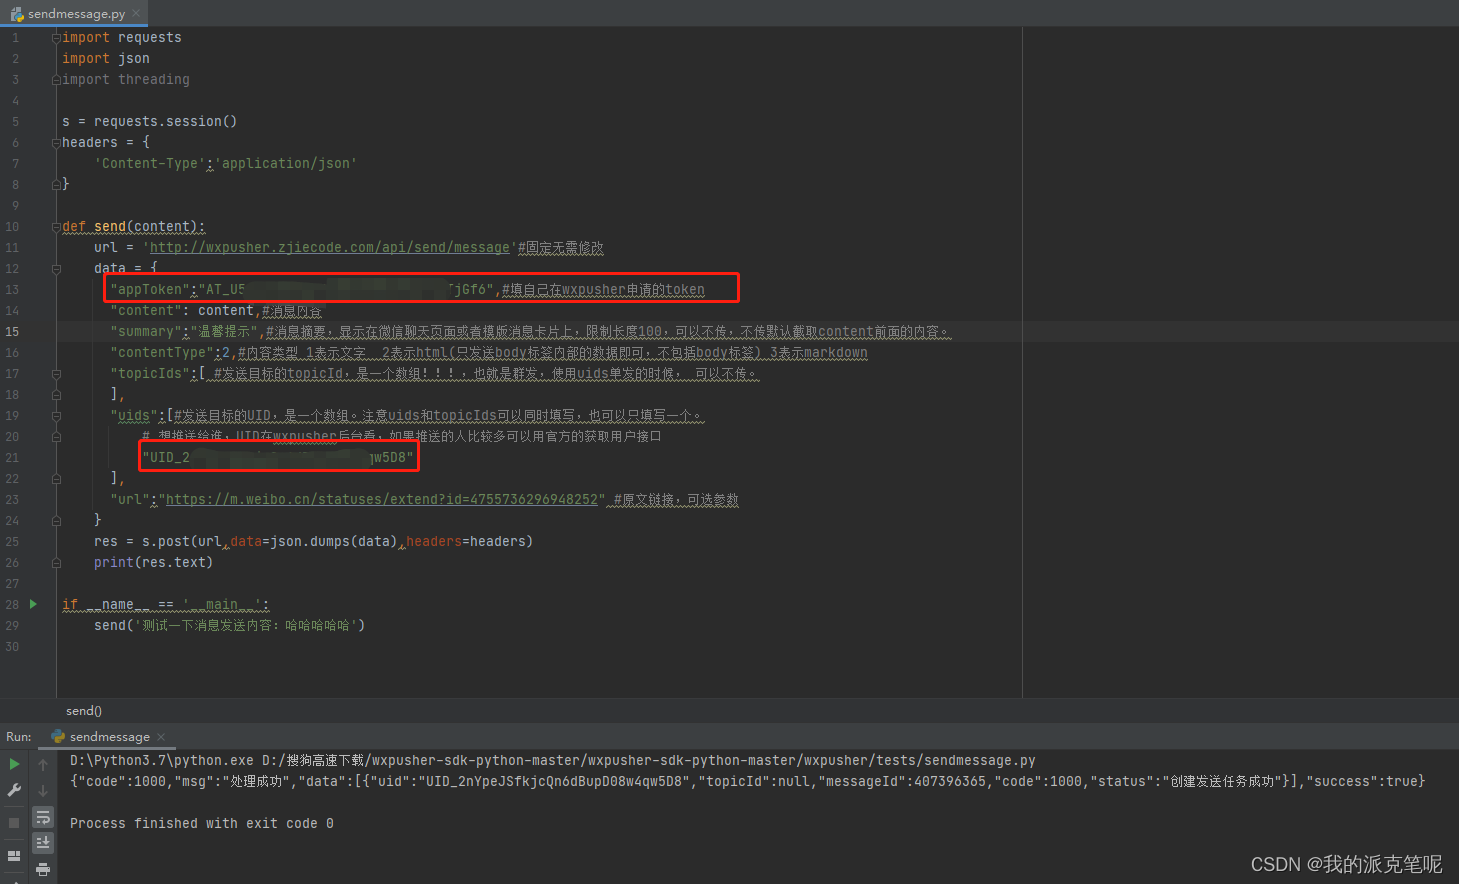
Task: Click 'import requests' on line 1
Action: [x=122, y=38]
